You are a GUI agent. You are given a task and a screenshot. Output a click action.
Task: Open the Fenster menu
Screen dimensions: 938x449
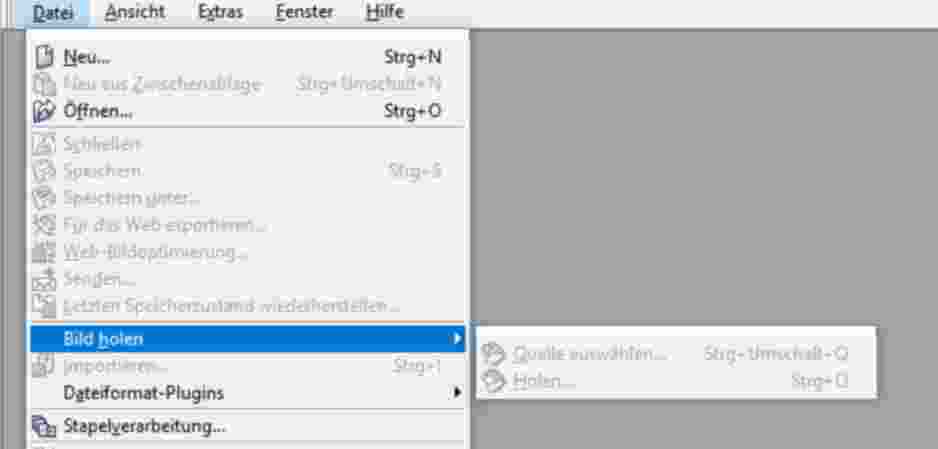(305, 12)
